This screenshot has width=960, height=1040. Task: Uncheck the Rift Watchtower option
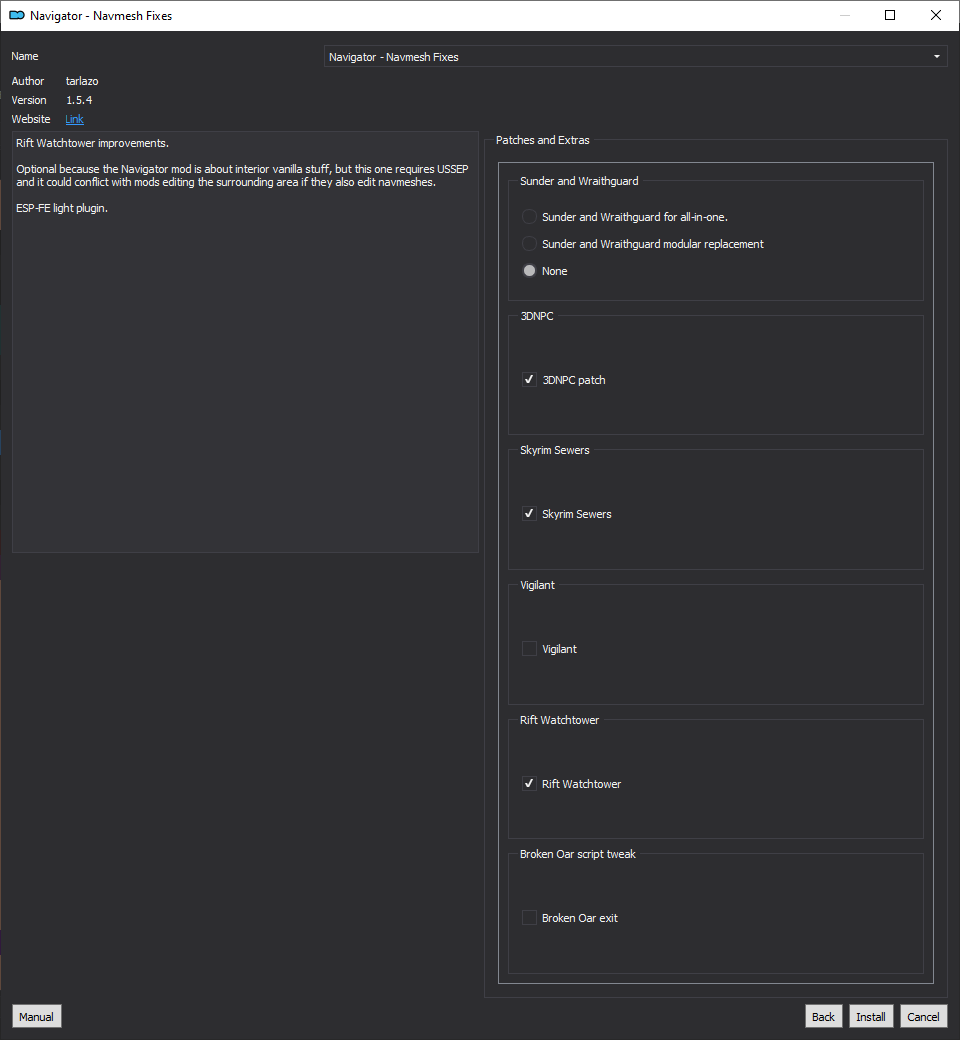click(529, 783)
